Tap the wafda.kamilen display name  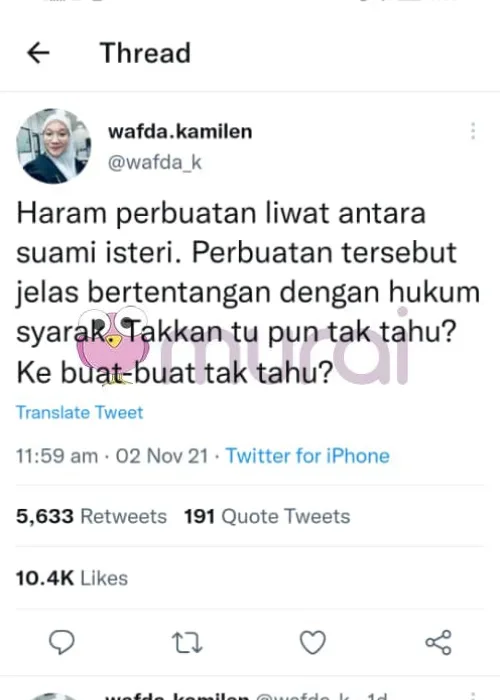180,132
